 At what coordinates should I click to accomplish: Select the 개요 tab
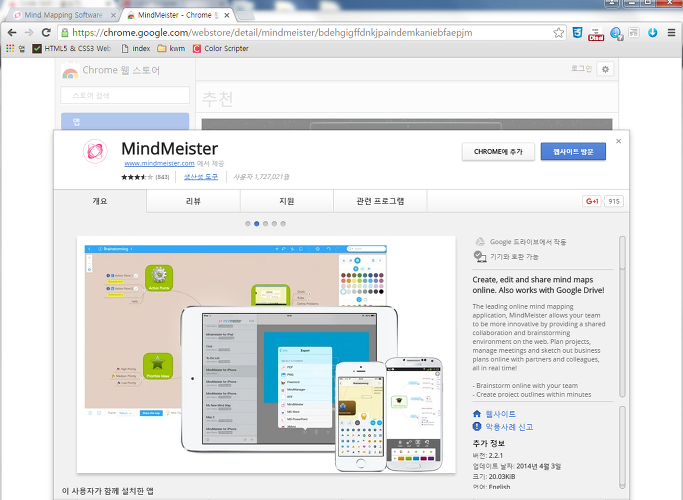coord(100,201)
